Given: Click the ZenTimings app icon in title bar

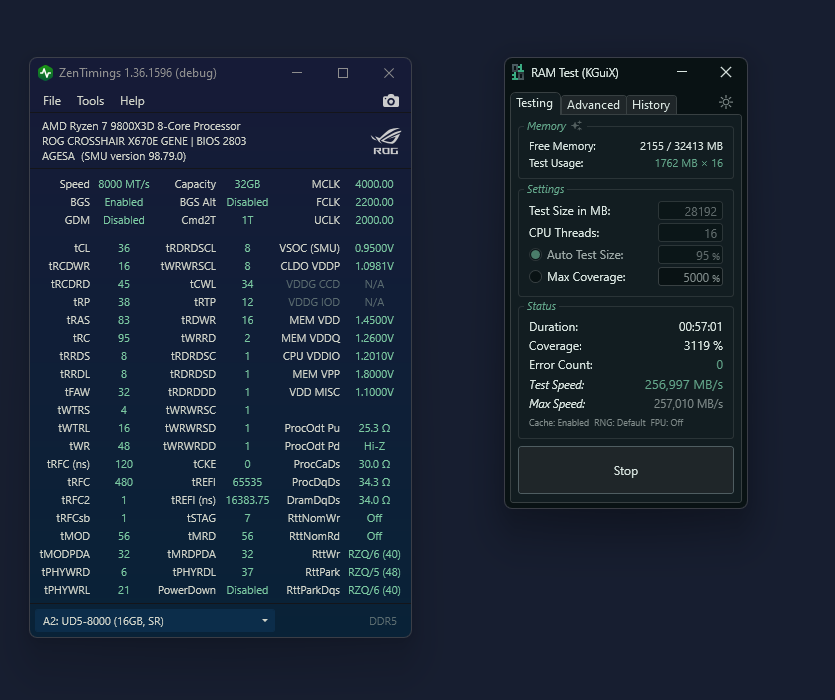Looking at the screenshot, I should point(45,73).
